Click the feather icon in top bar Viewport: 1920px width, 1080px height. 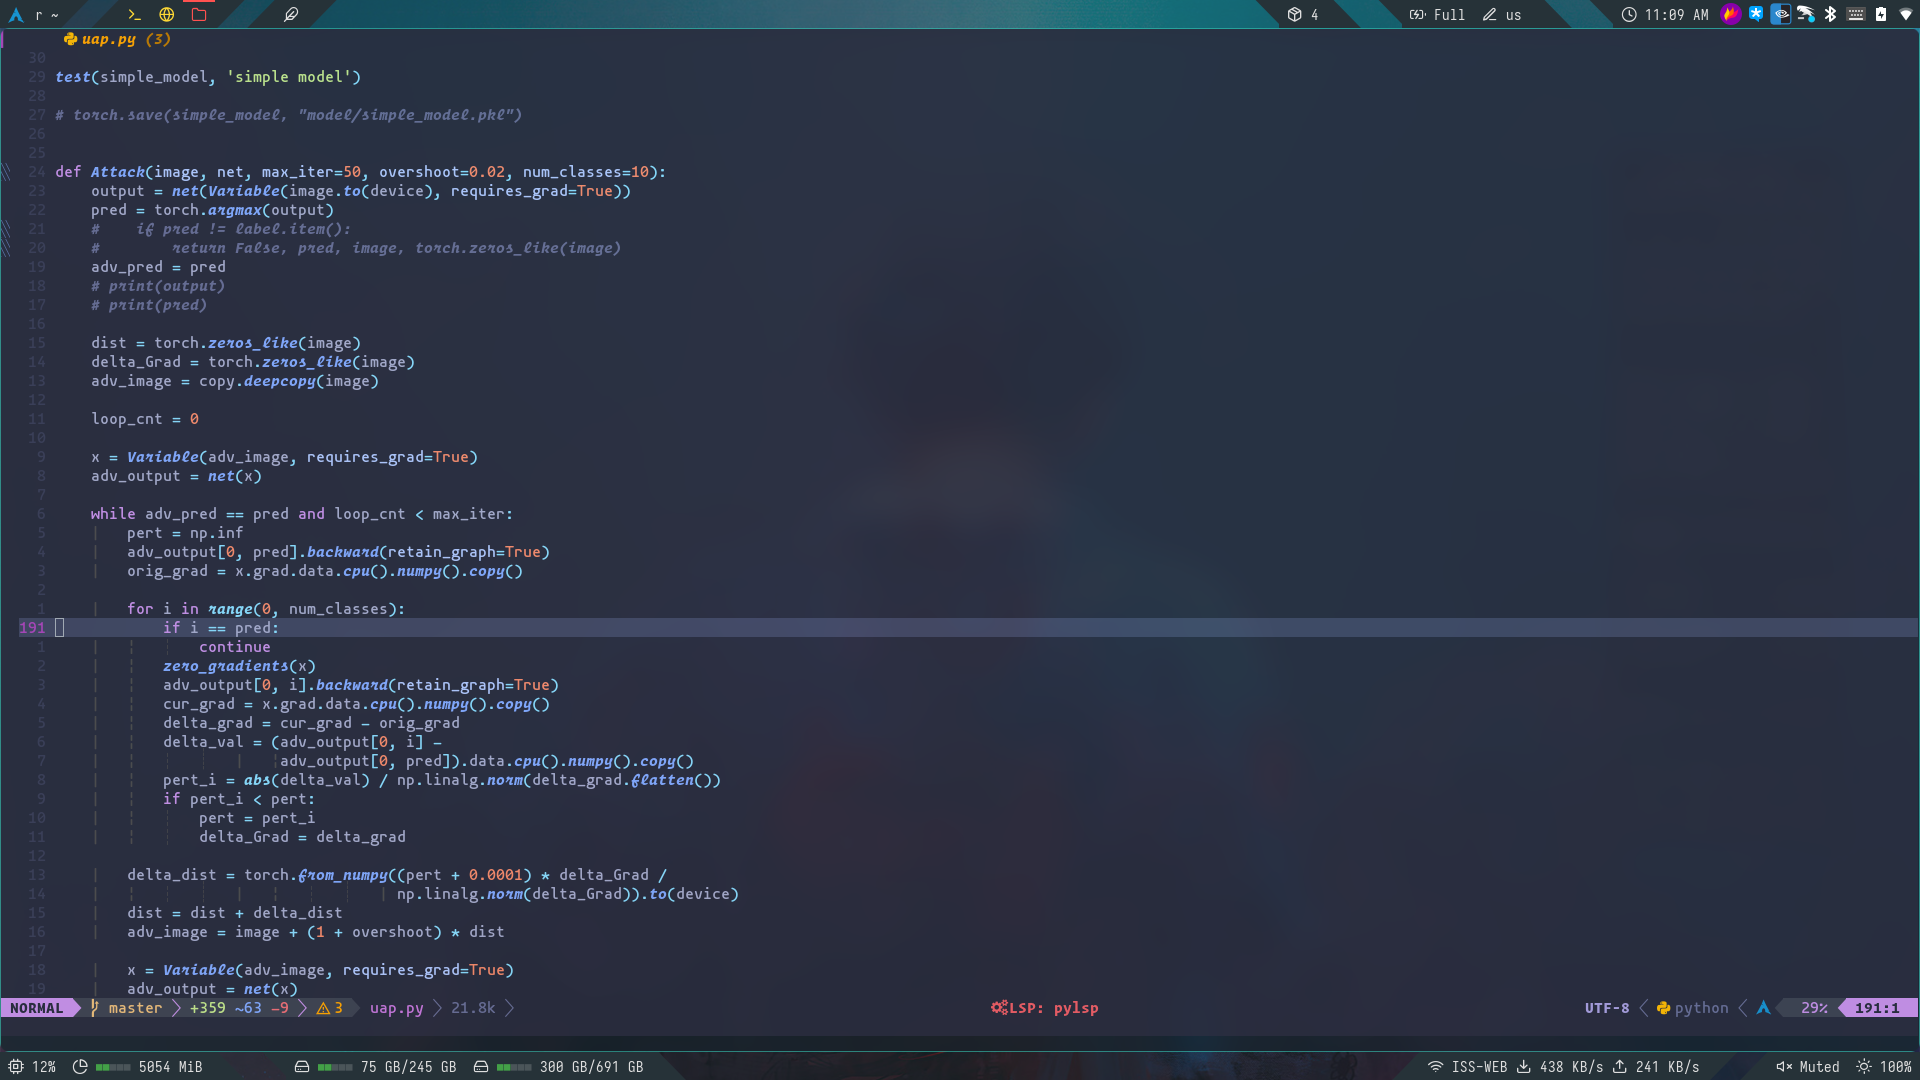pyautogui.click(x=291, y=15)
